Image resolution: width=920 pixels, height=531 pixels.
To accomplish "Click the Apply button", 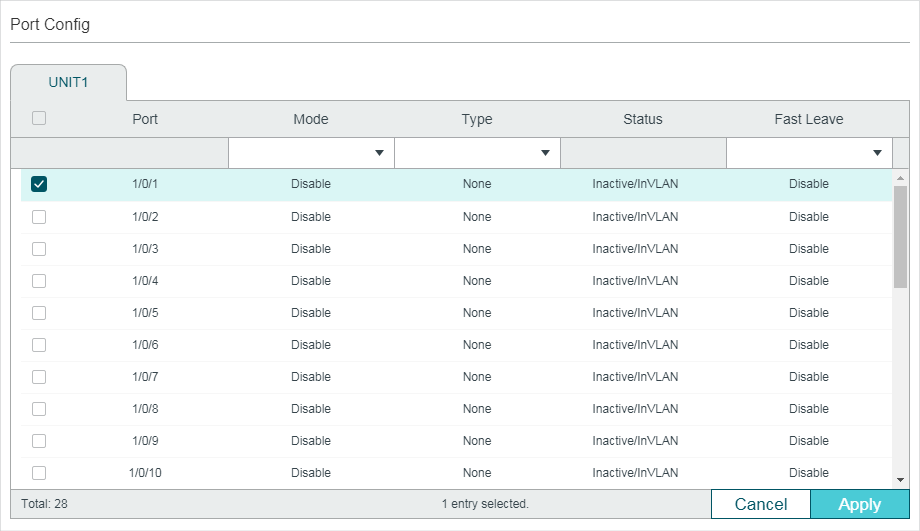I will (859, 505).
